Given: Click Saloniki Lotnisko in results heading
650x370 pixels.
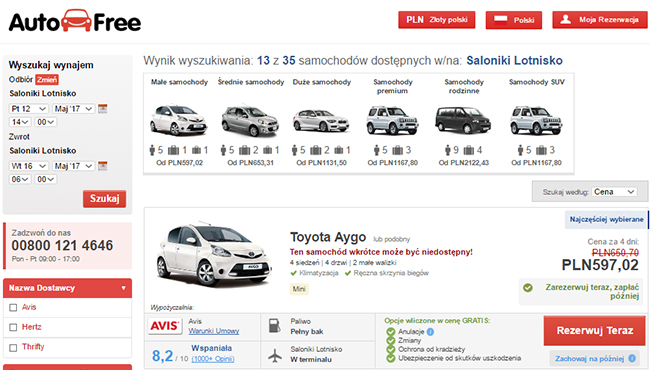Looking at the screenshot, I should [514, 60].
